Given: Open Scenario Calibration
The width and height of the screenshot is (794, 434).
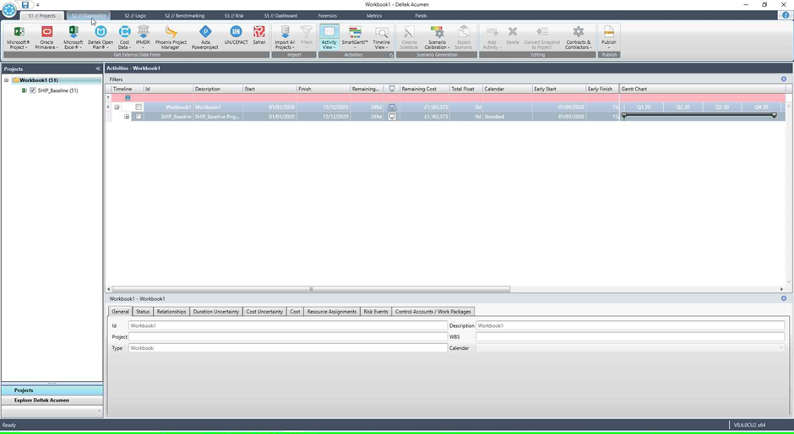Looking at the screenshot, I should [x=436, y=37].
